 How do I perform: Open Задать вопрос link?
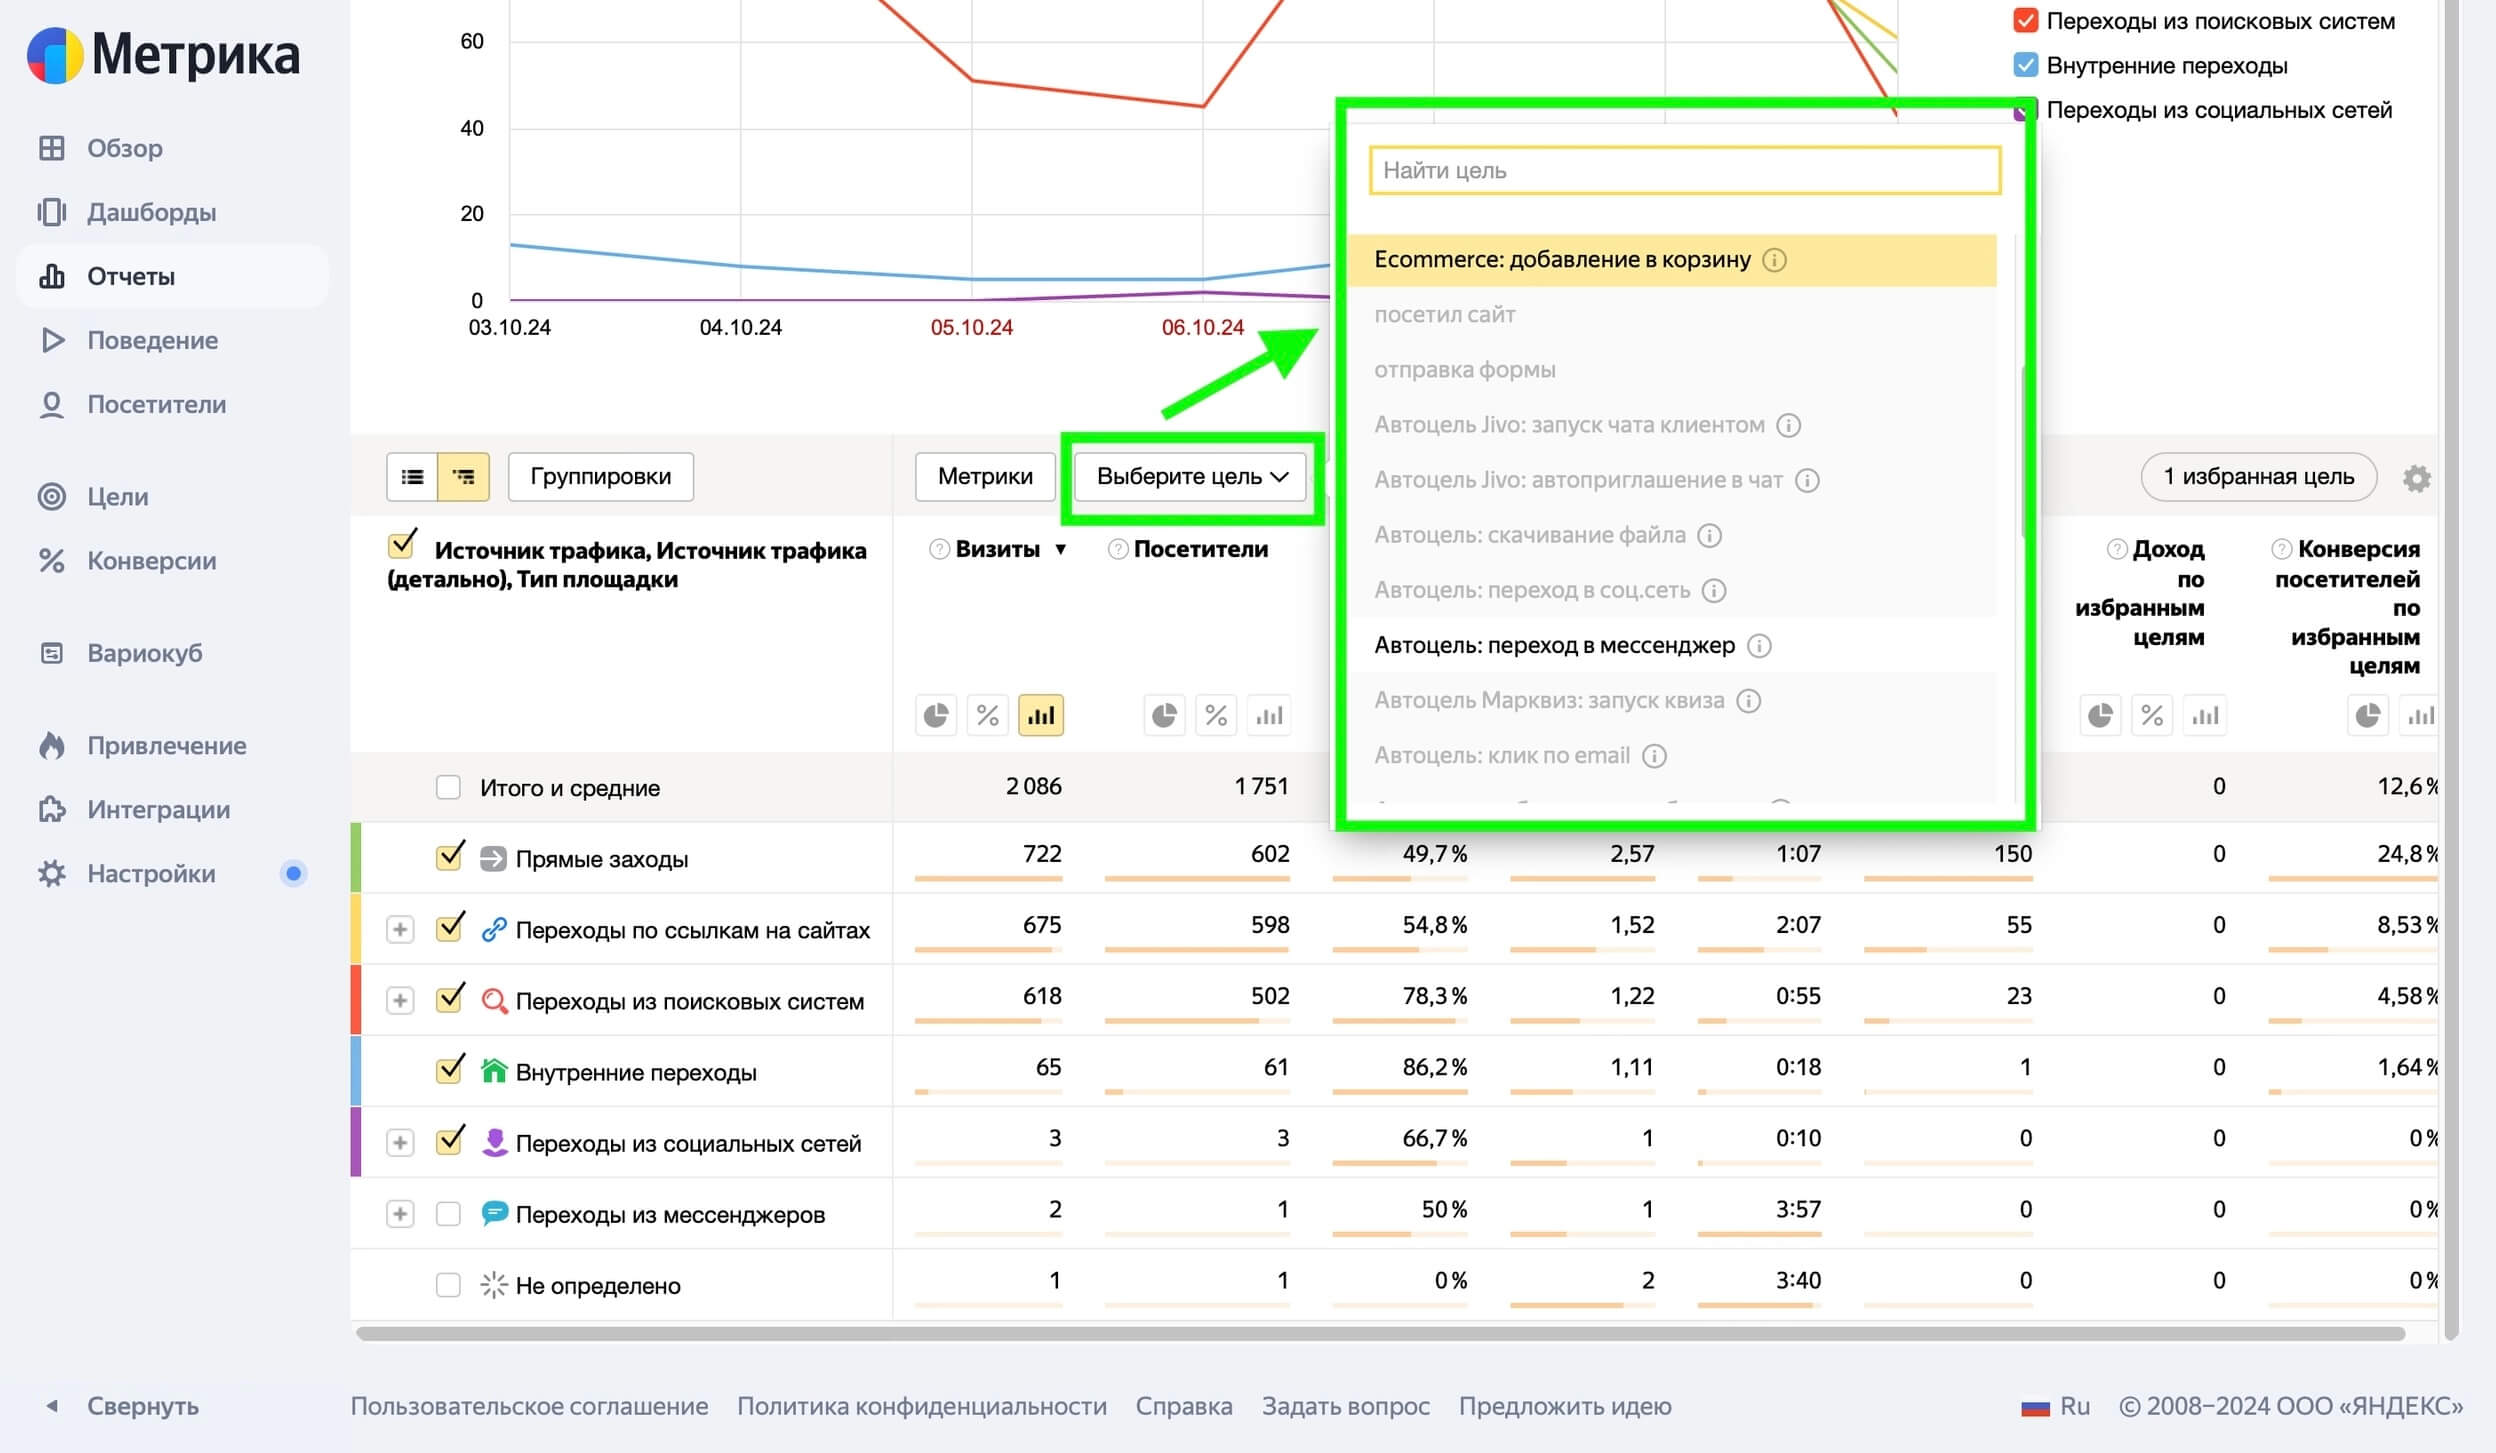[x=1346, y=1405]
